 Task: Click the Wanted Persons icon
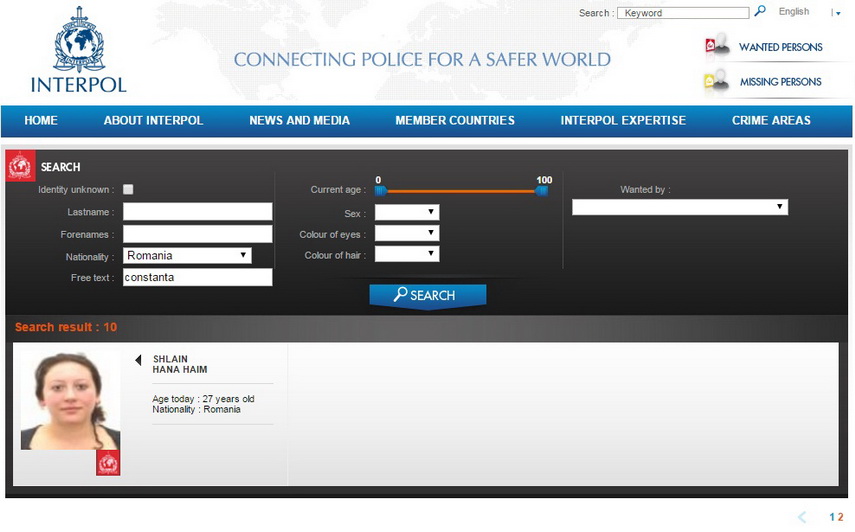coord(716,46)
